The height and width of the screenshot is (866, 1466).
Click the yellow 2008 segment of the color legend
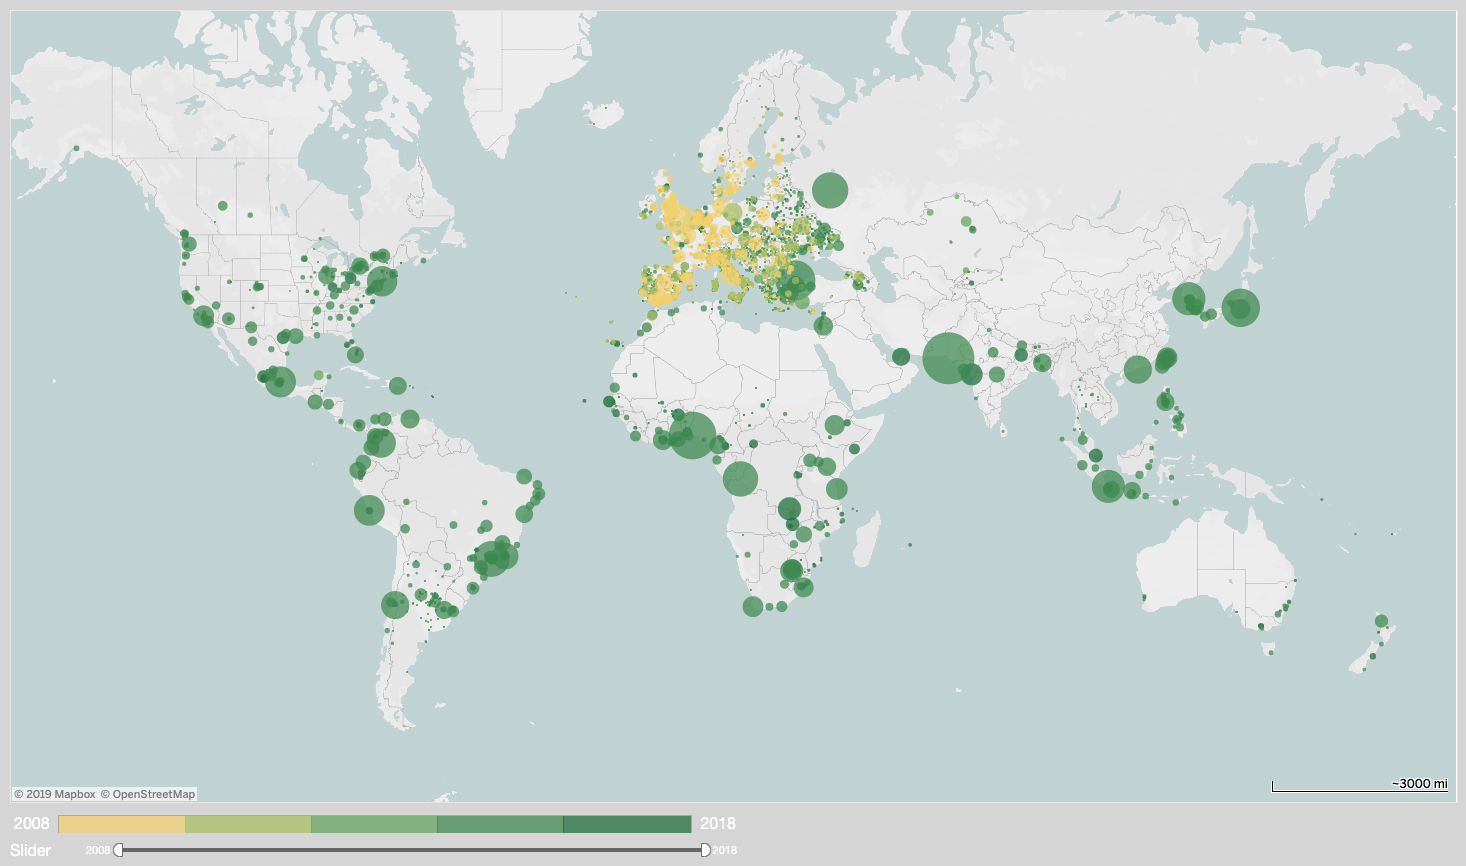120,824
